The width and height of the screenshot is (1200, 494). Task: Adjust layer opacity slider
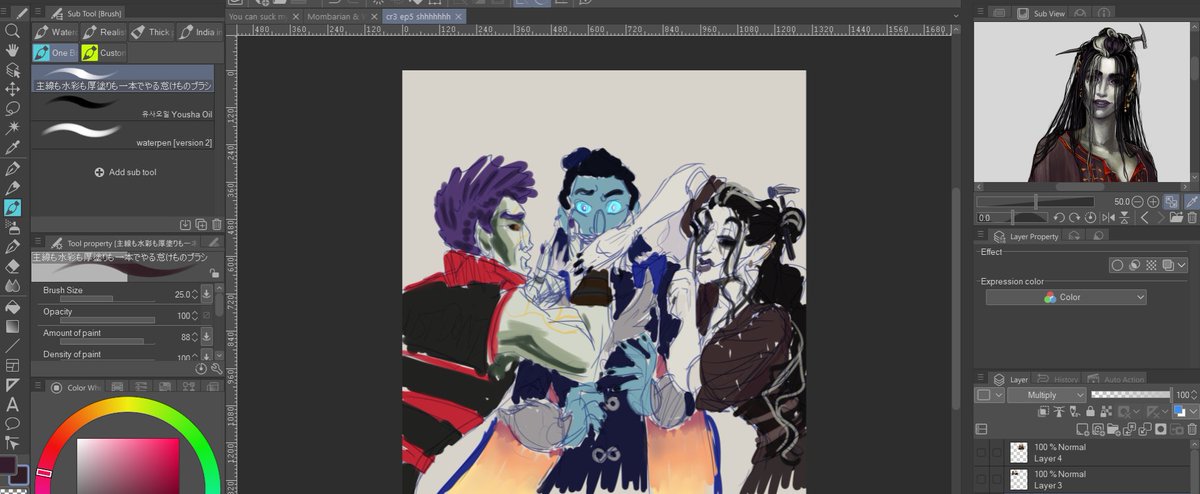click(x=1131, y=395)
